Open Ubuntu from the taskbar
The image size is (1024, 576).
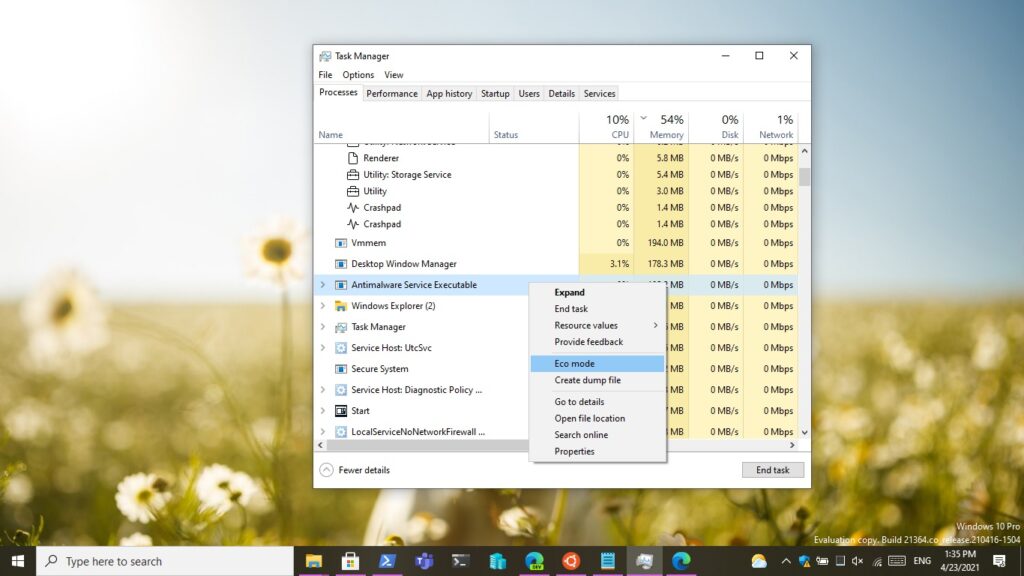[571, 561]
